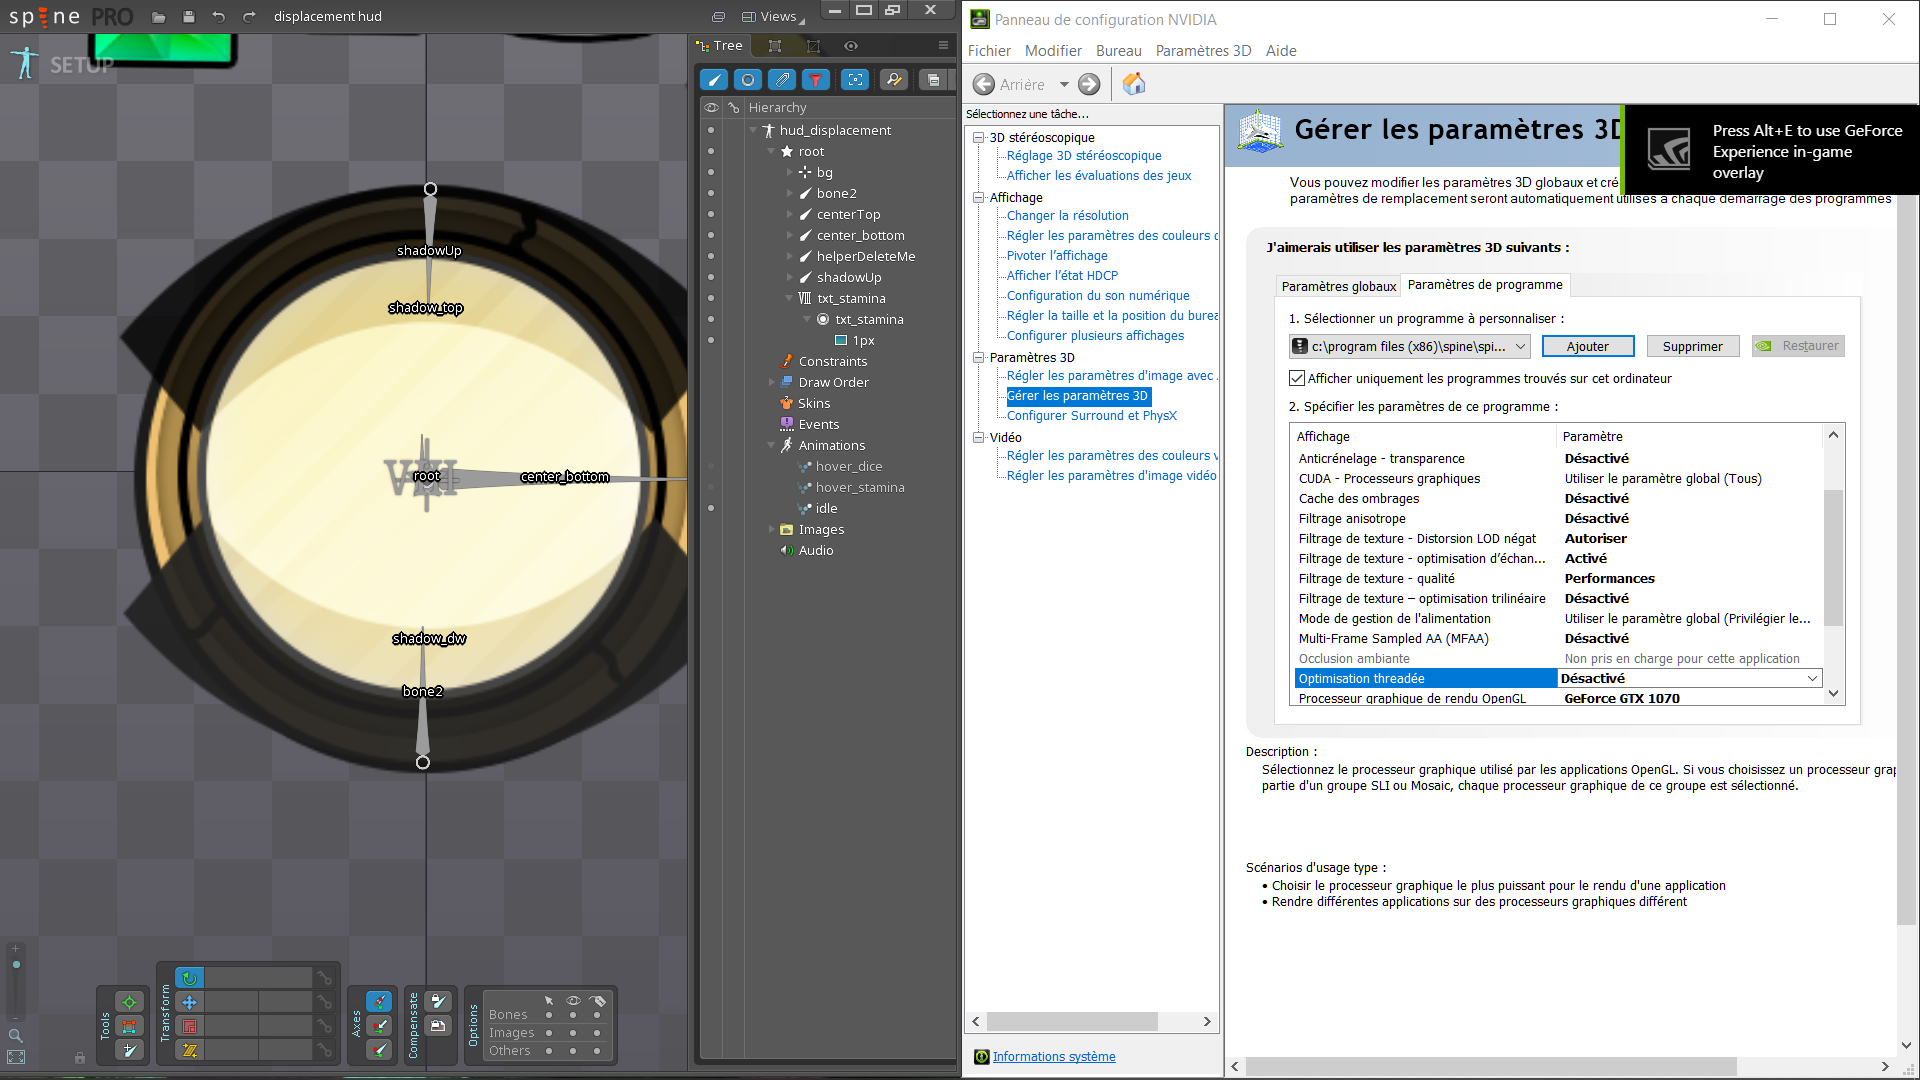Click the zoom magnifier icon in viewport

click(x=15, y=1036)
